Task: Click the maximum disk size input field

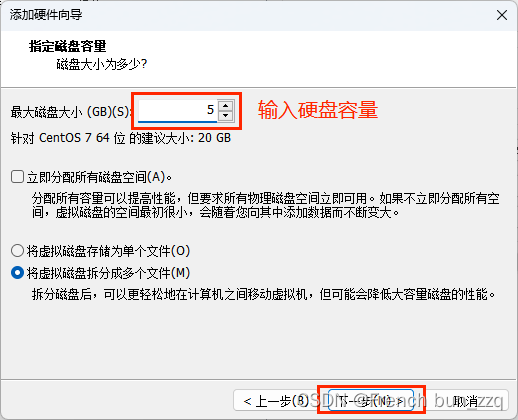Action: point(177,110)
